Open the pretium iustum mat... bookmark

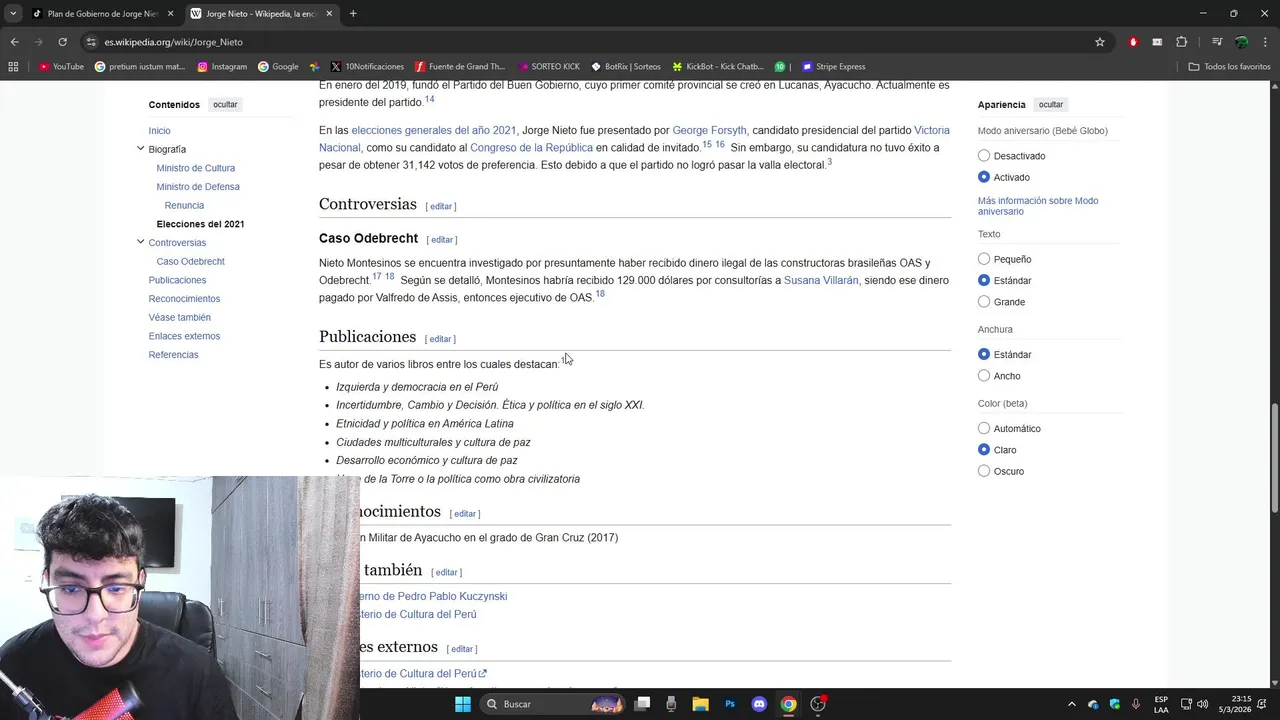coord(140,67)
